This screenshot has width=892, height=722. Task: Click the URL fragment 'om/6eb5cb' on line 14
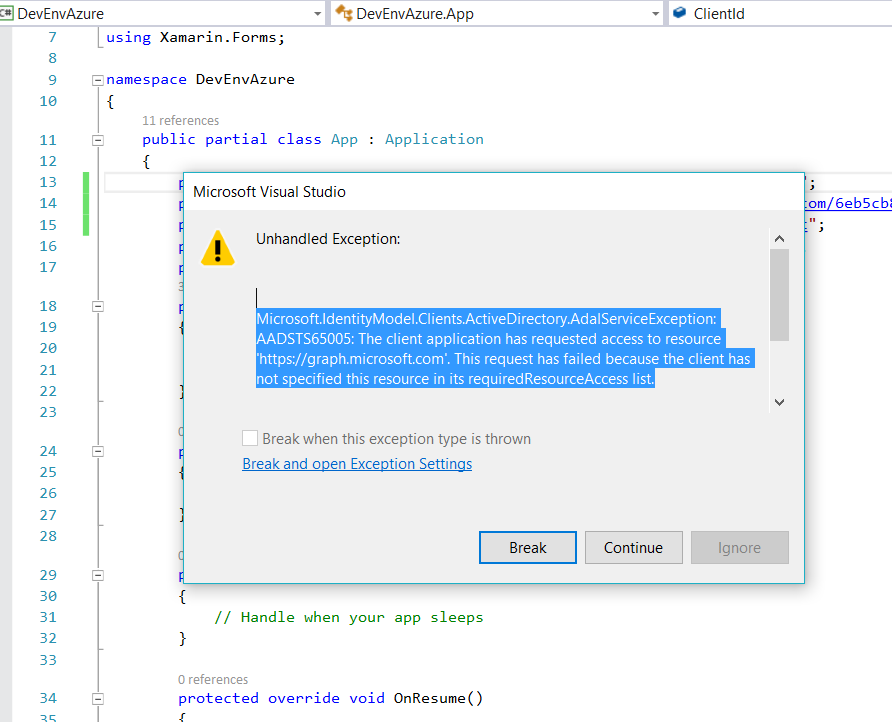tap(847, 203)
